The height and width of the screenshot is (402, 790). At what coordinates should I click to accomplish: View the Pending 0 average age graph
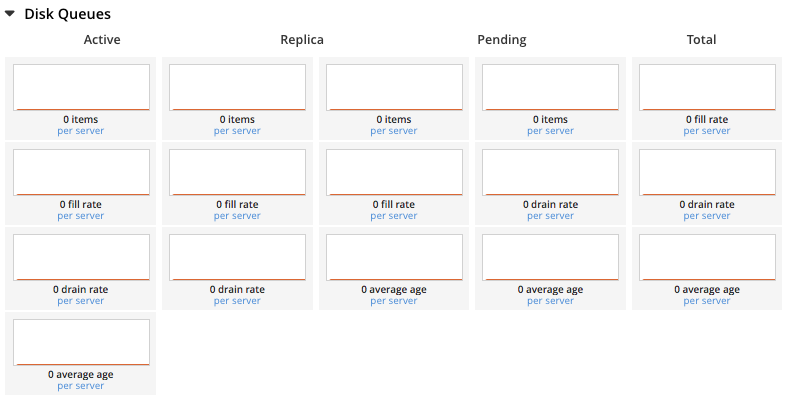(x=550, y=257)
